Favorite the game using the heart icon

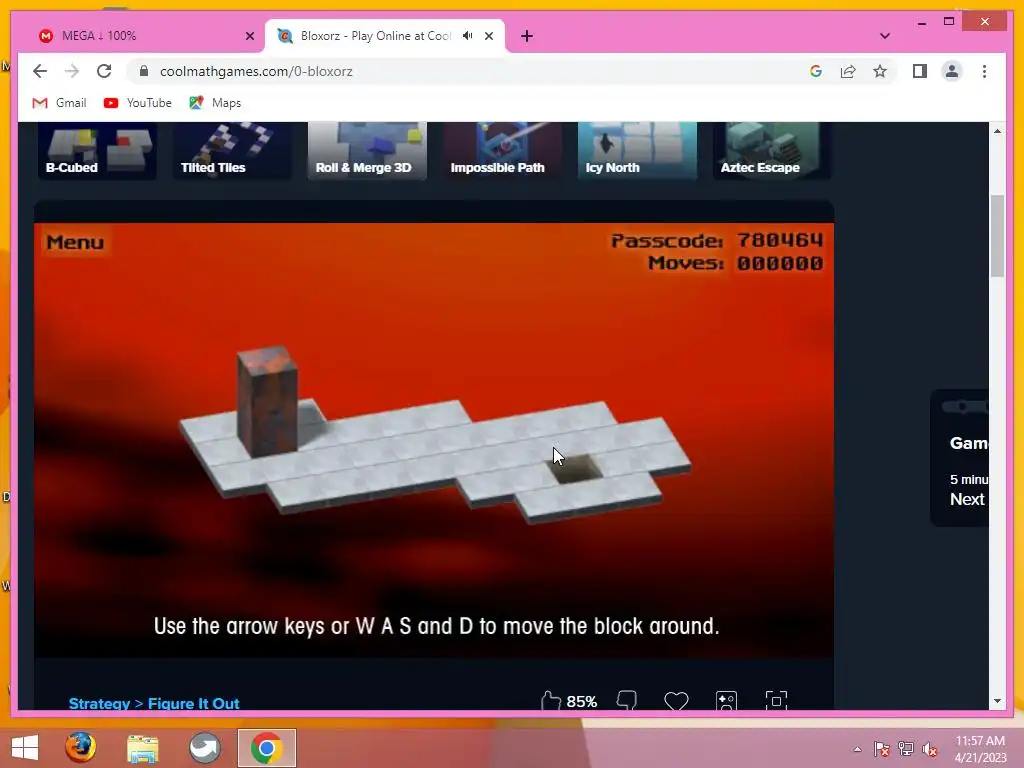pos(676,701)
